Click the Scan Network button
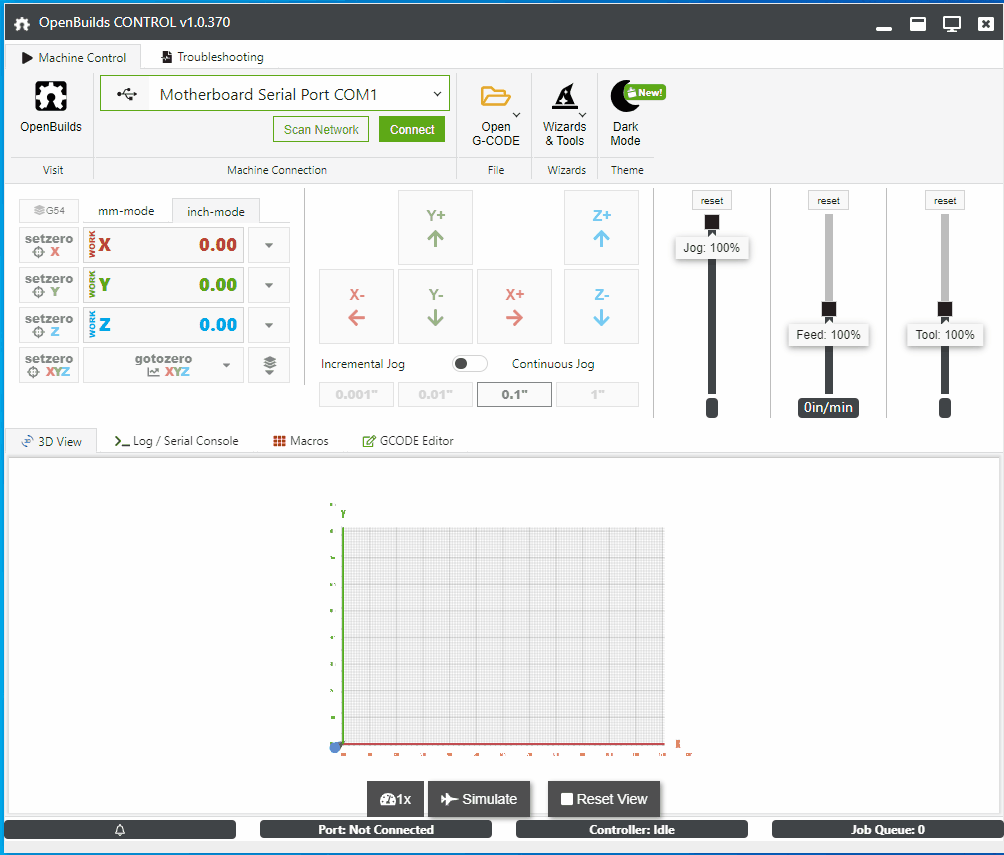Image resolution: width=1004 pixels, height=855 pixels. click(321, 129)
